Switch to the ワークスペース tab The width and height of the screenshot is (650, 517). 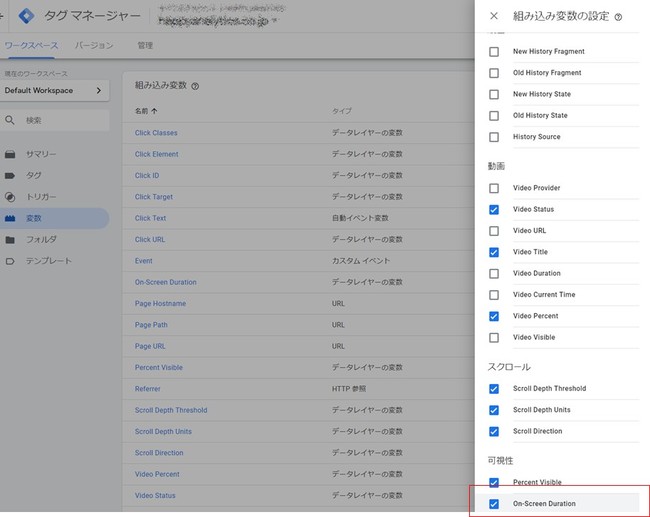tap(31, 45)
